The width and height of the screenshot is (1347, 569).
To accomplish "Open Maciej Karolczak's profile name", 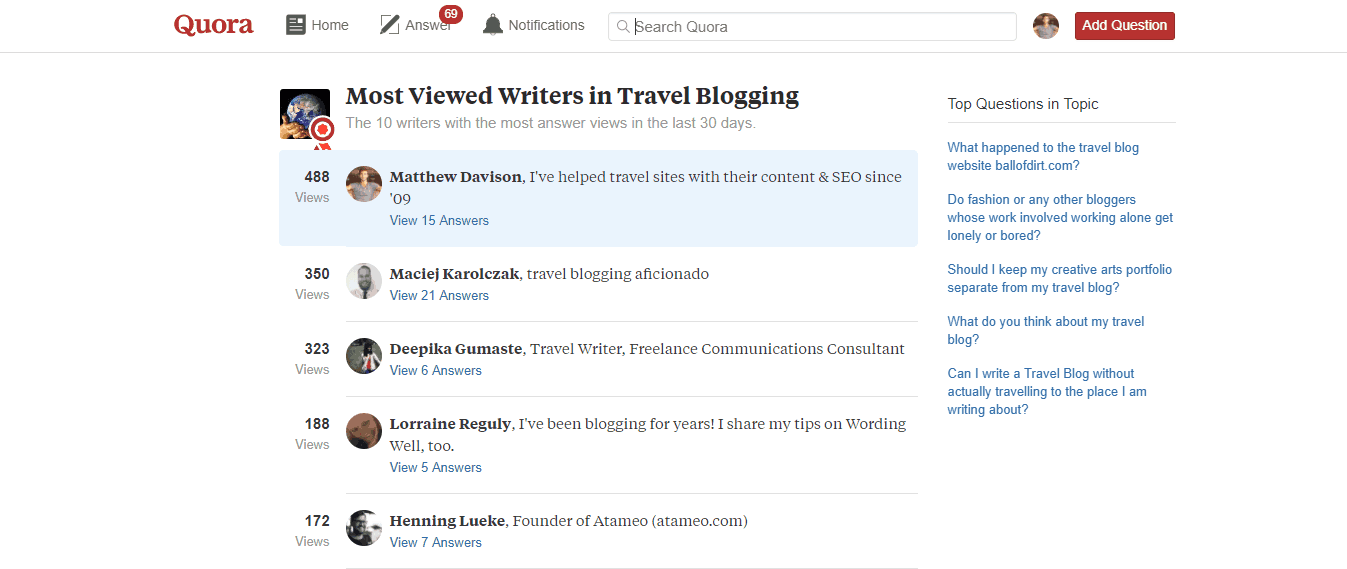I will tap(454, 274).
